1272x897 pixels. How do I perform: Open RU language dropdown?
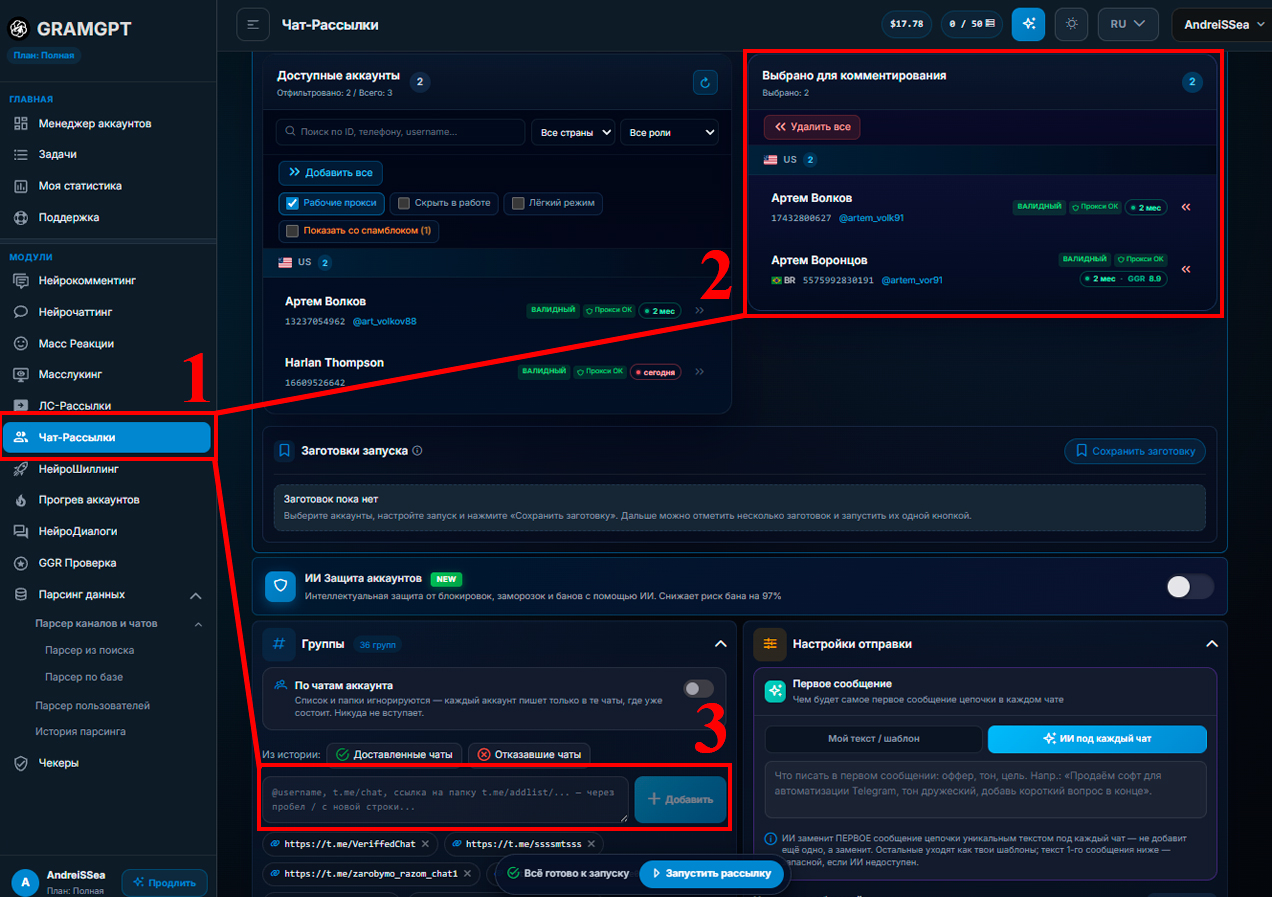(1128, 24)
